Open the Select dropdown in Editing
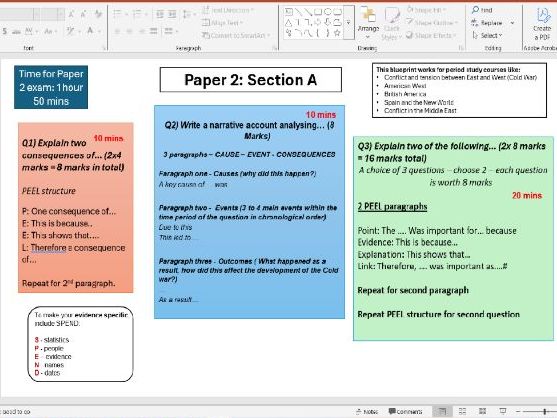Viewport: 557px width, 418px height. tap(487, 35)
